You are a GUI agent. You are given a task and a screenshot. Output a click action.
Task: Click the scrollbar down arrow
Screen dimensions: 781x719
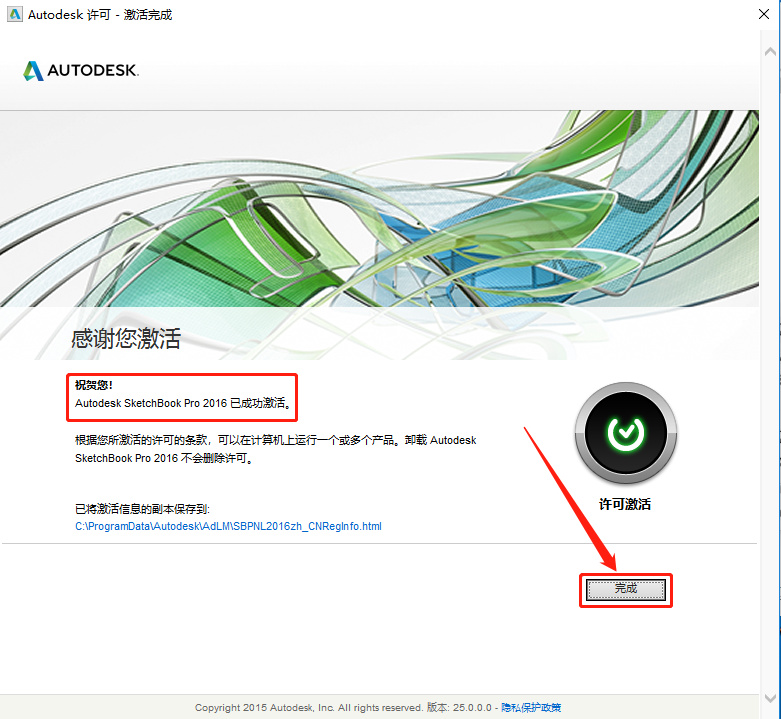tap(770, 698)
